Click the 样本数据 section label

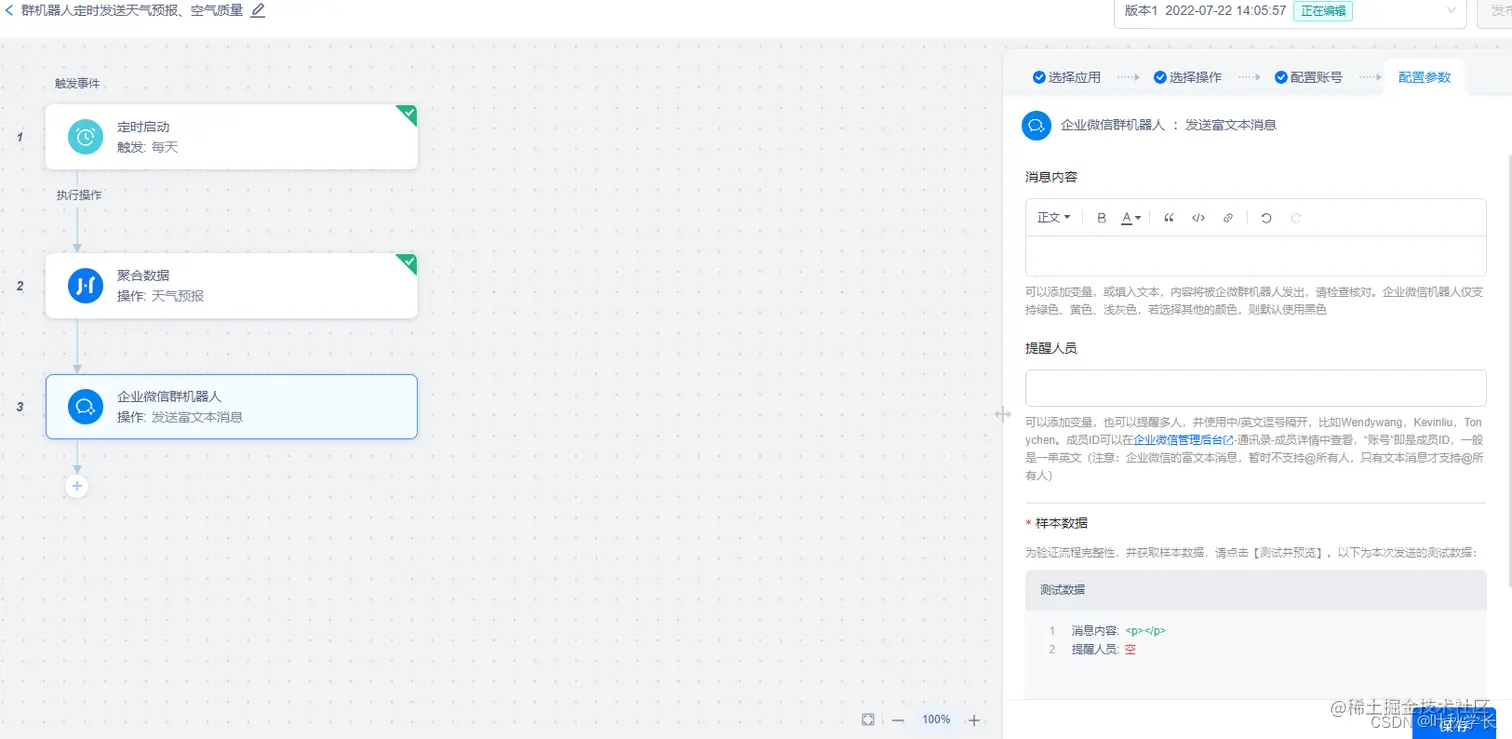coord(1061,523)
